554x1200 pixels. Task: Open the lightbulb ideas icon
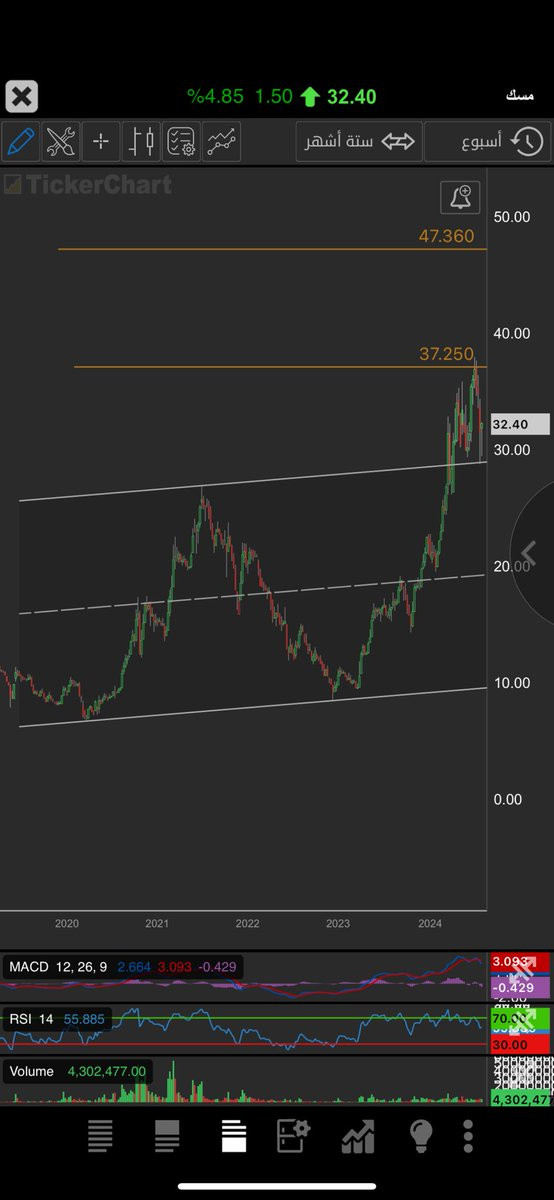pyautogui.click(x=421, y=1136)
